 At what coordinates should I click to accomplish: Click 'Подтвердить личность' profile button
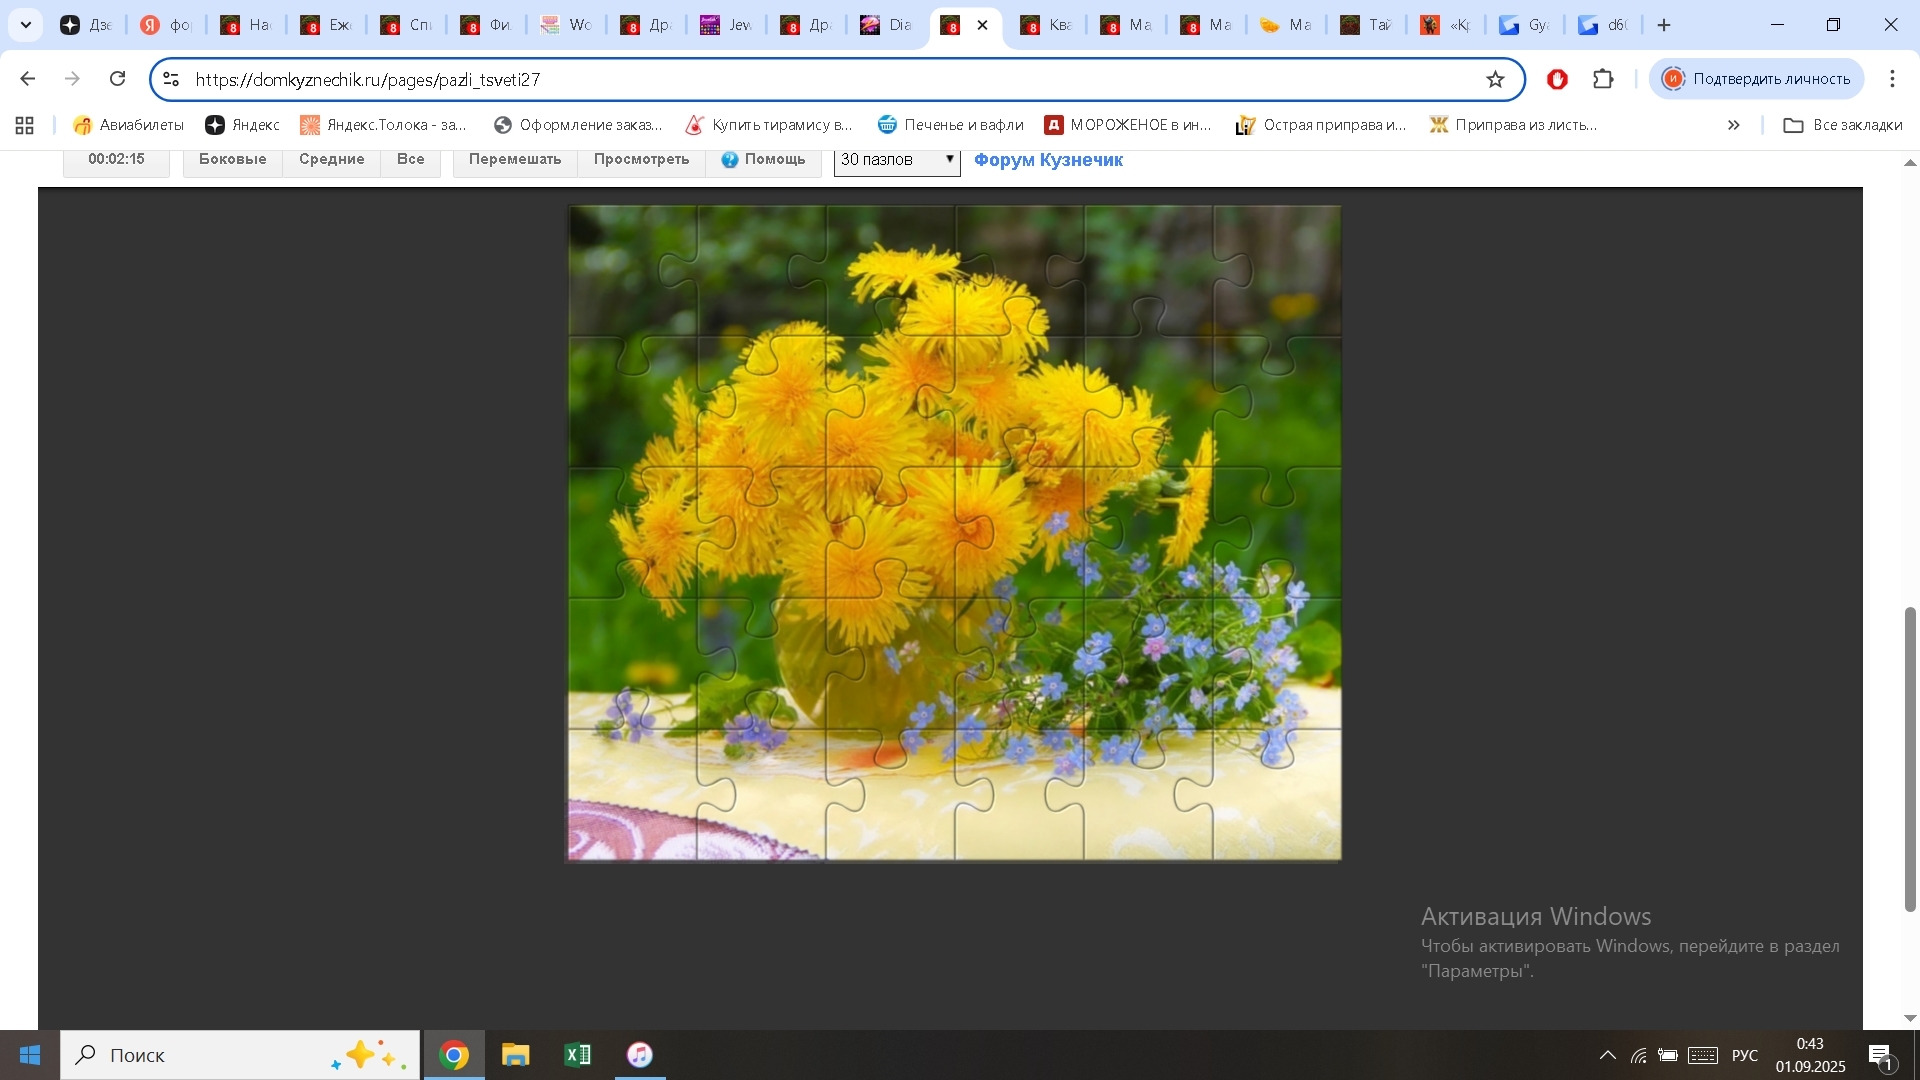(1757, 79)
